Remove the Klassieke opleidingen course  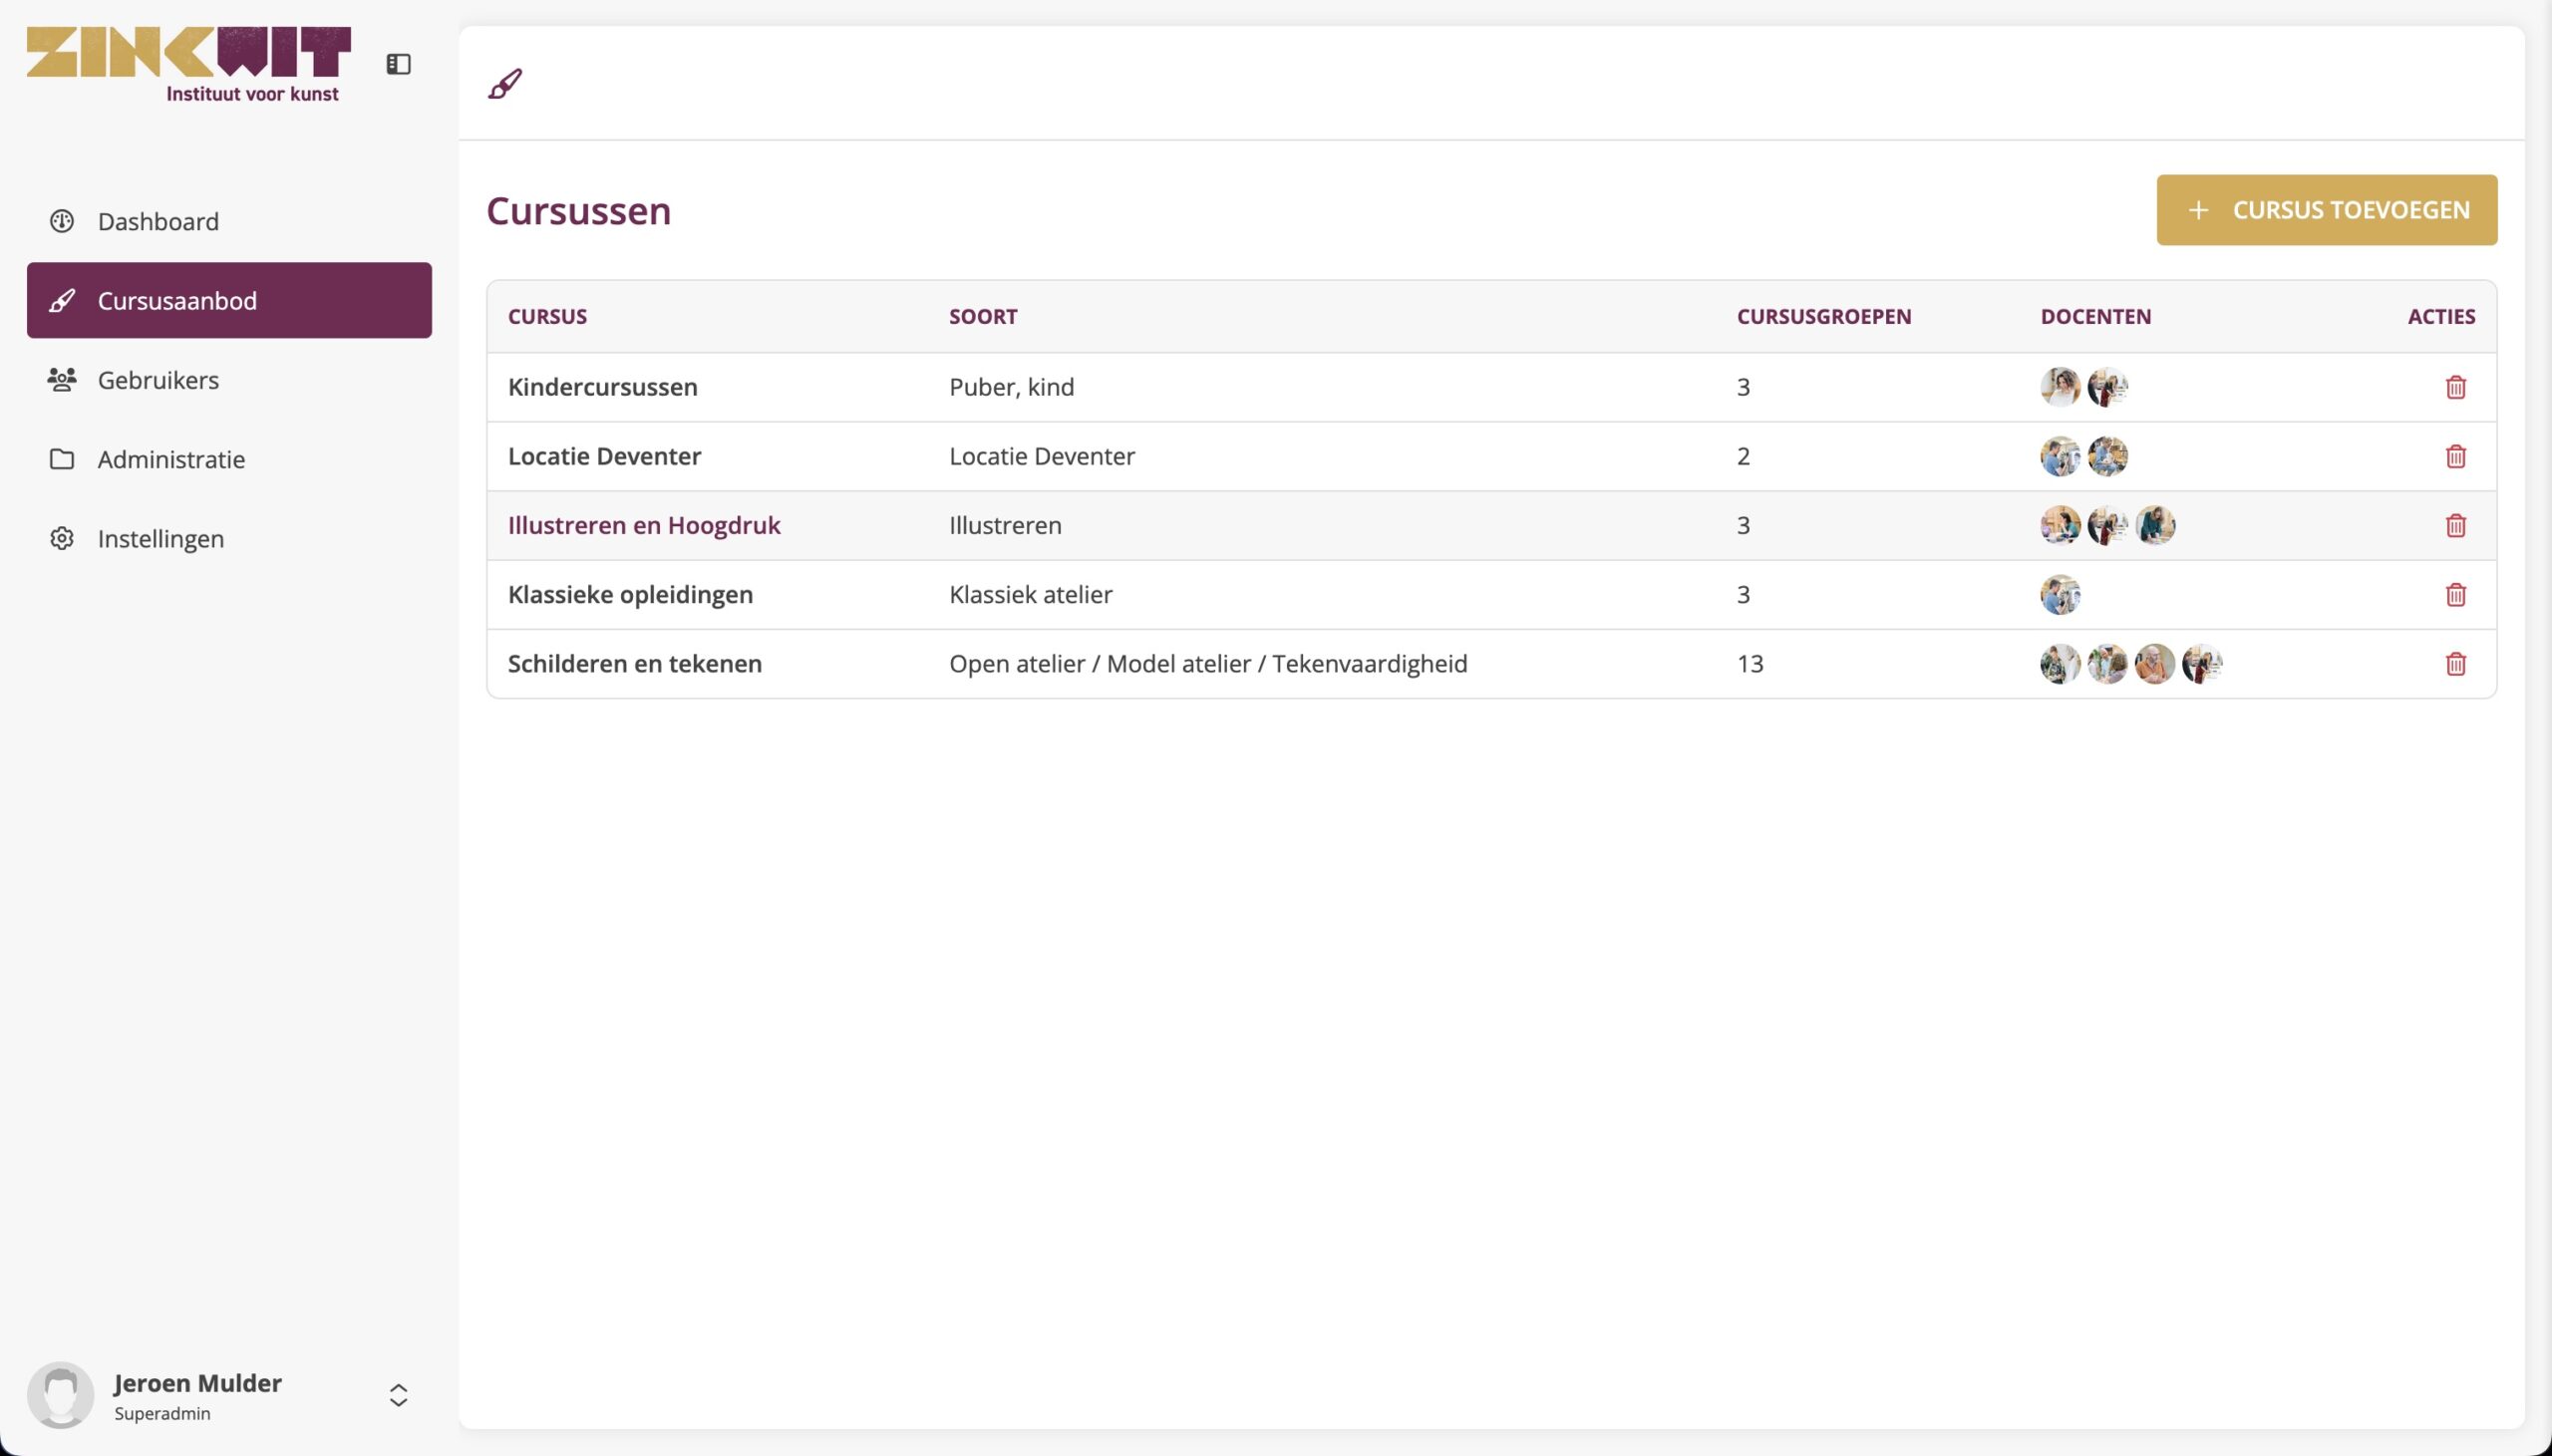pyautogui.click(x=2455, y=595)
